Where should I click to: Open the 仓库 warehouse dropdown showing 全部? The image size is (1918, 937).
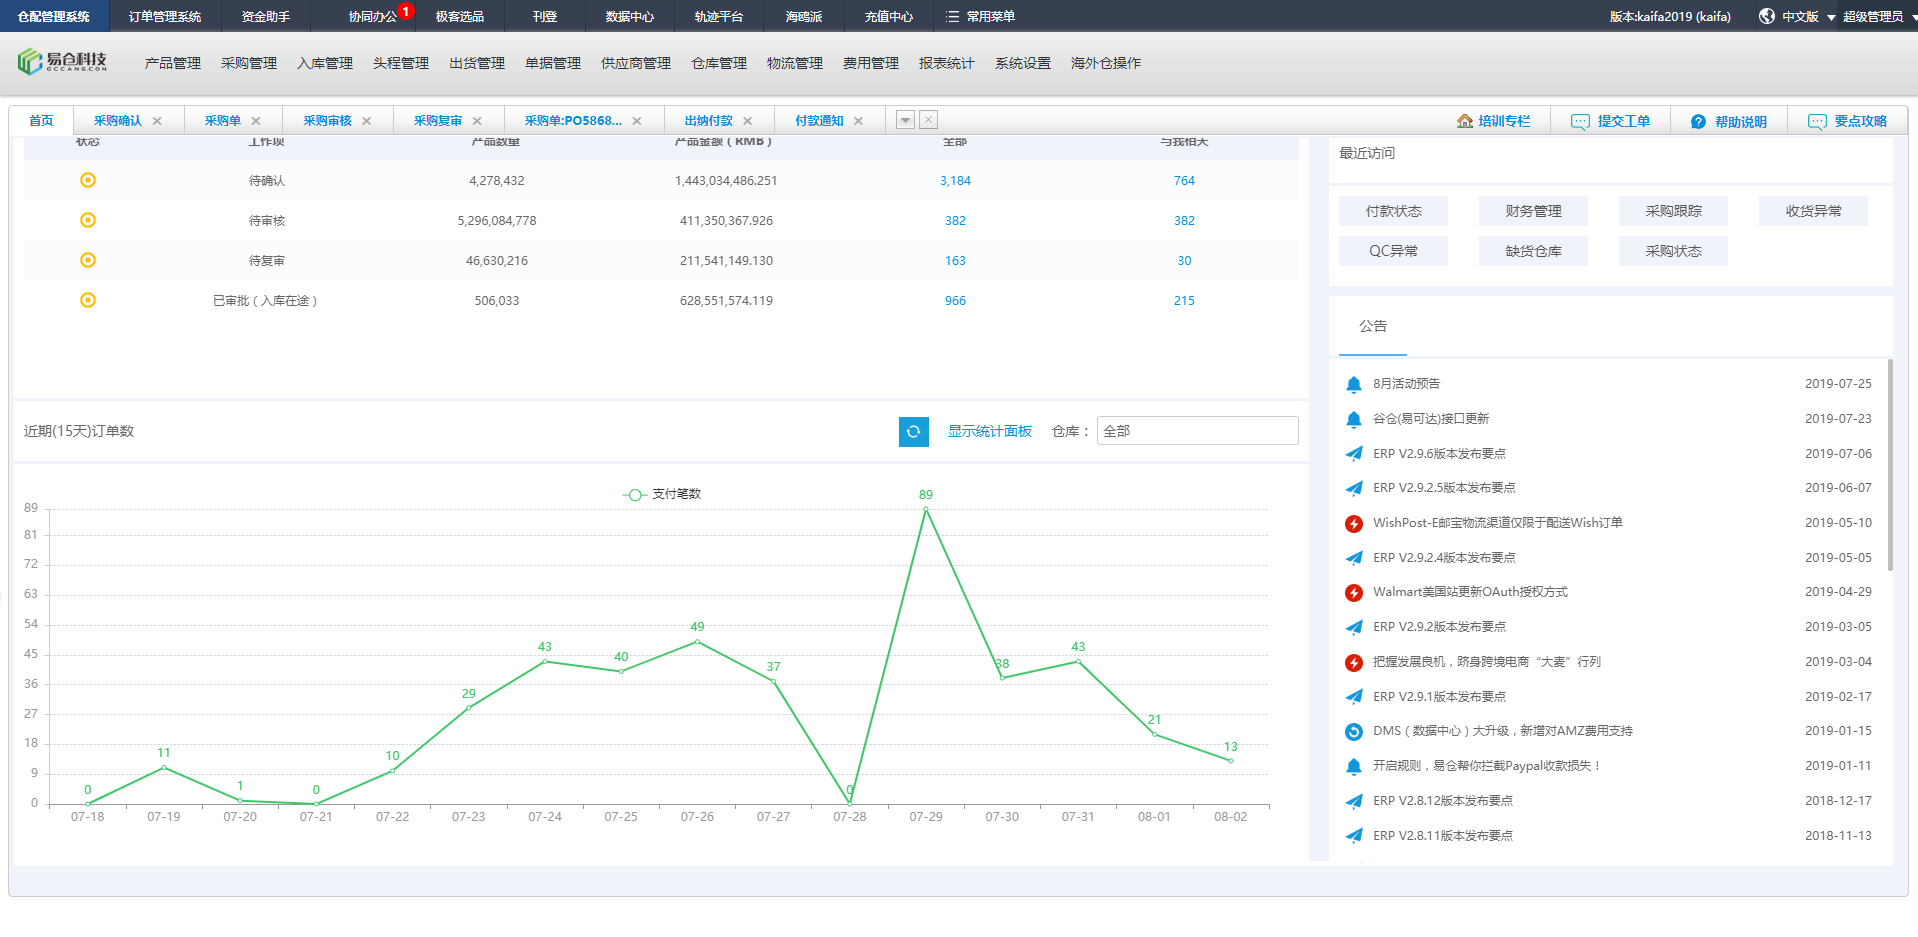(1197, 430)
